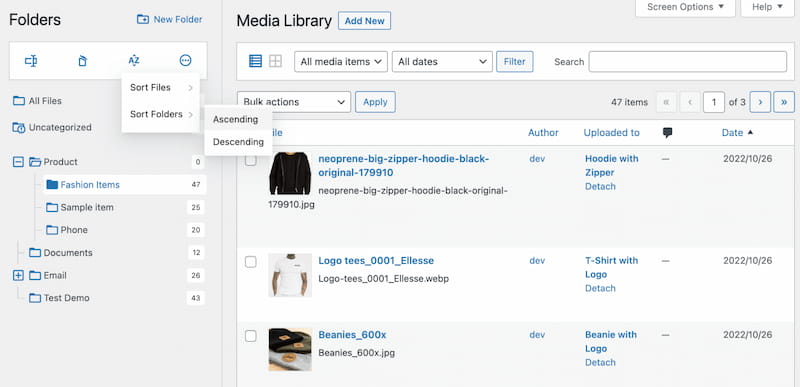Open the neoprene-big-zipper-hoodie file title
800x387 pixels.
404,166
